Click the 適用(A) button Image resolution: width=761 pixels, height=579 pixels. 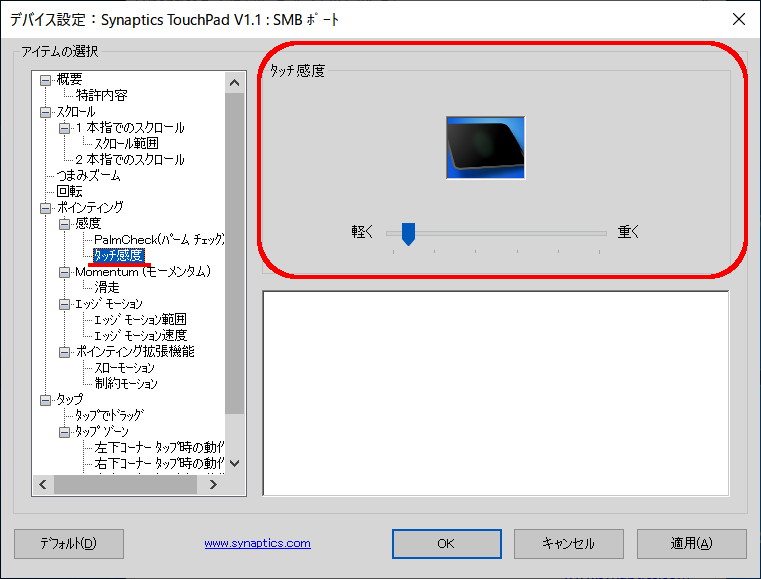tap(691, 544)
